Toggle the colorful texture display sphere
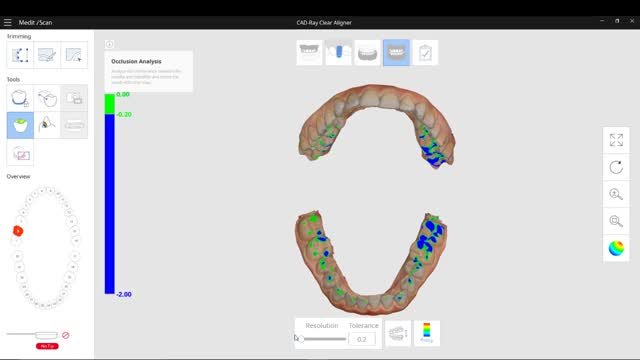This screenshot has height=360, width=640. click(x=616, y=248)
